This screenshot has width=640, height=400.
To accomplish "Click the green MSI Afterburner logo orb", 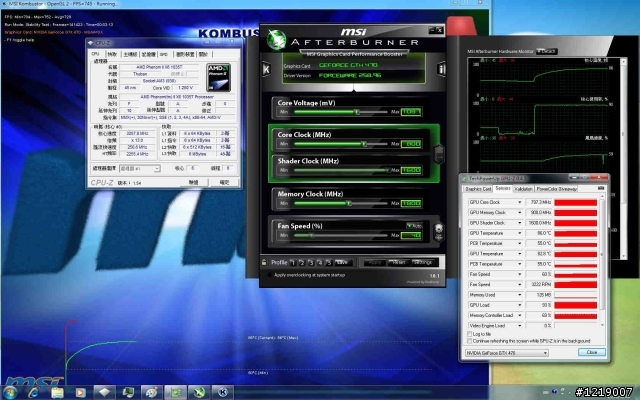I will [x=276, y=40].
